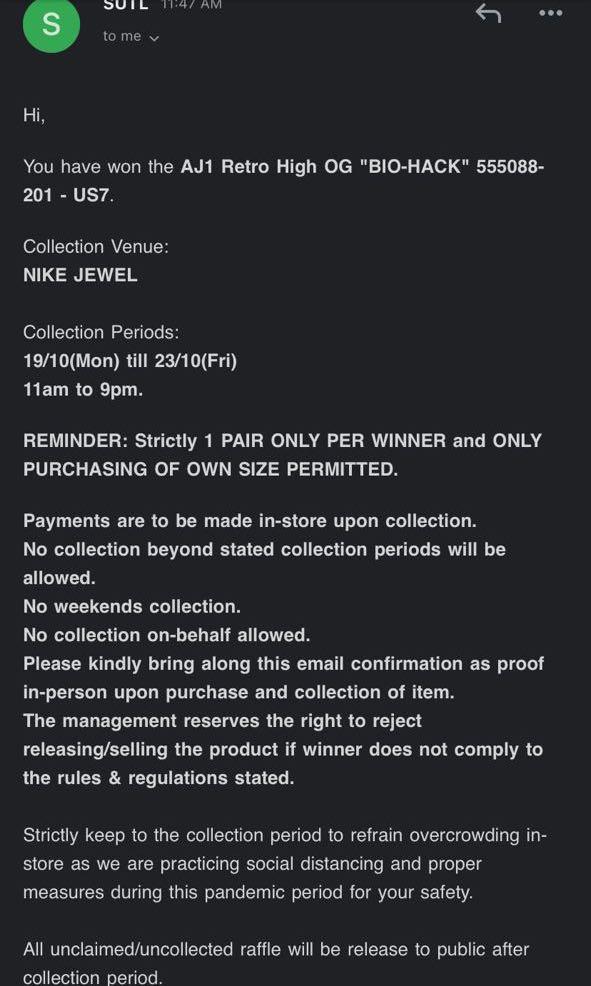Tap the green S sender avatar
This screenshot has height=986, width=591.
(52, 25)
